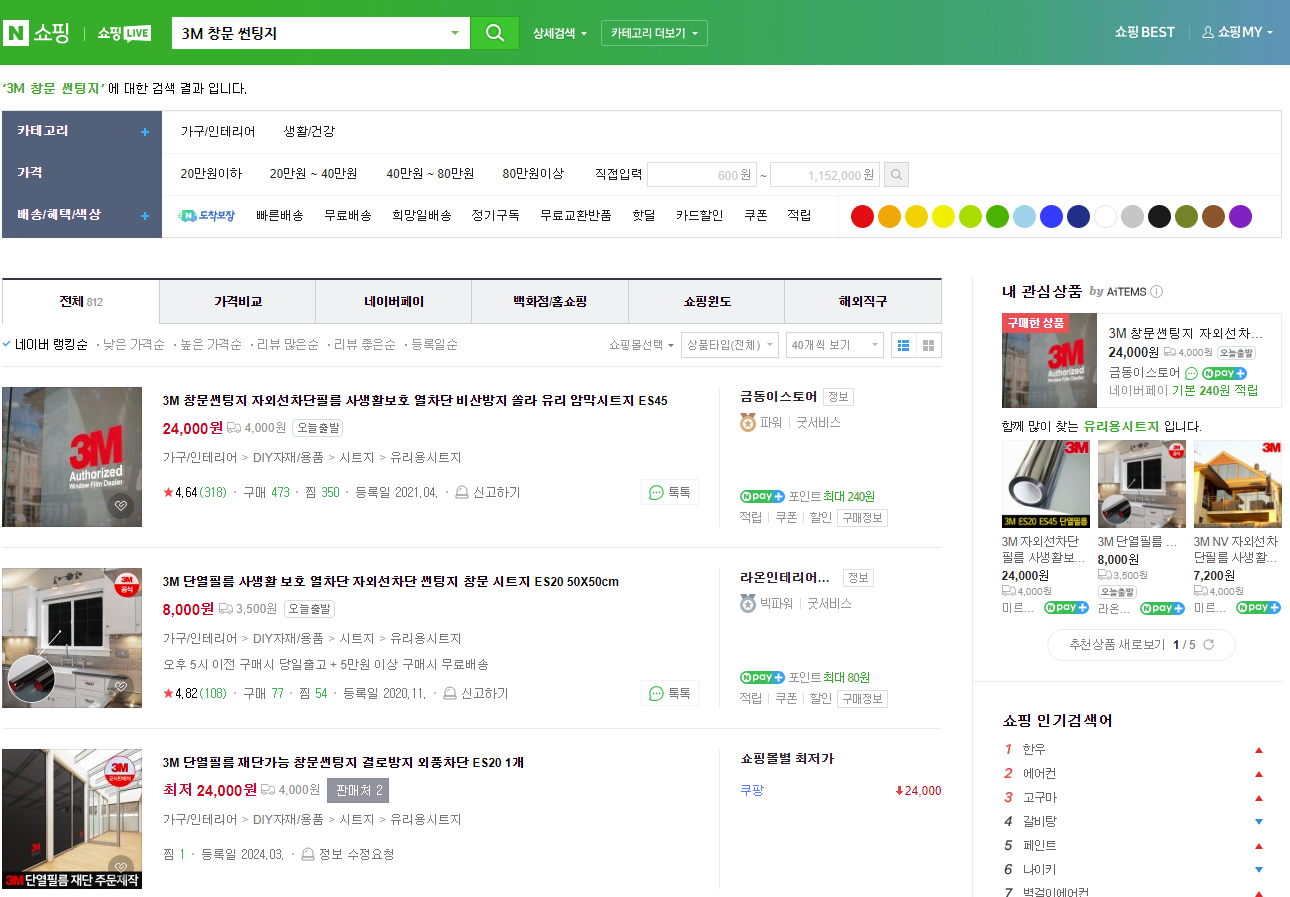The image size is (1290, 897).
Task: Click the green search magnifier button
Action: coord(495,33)
